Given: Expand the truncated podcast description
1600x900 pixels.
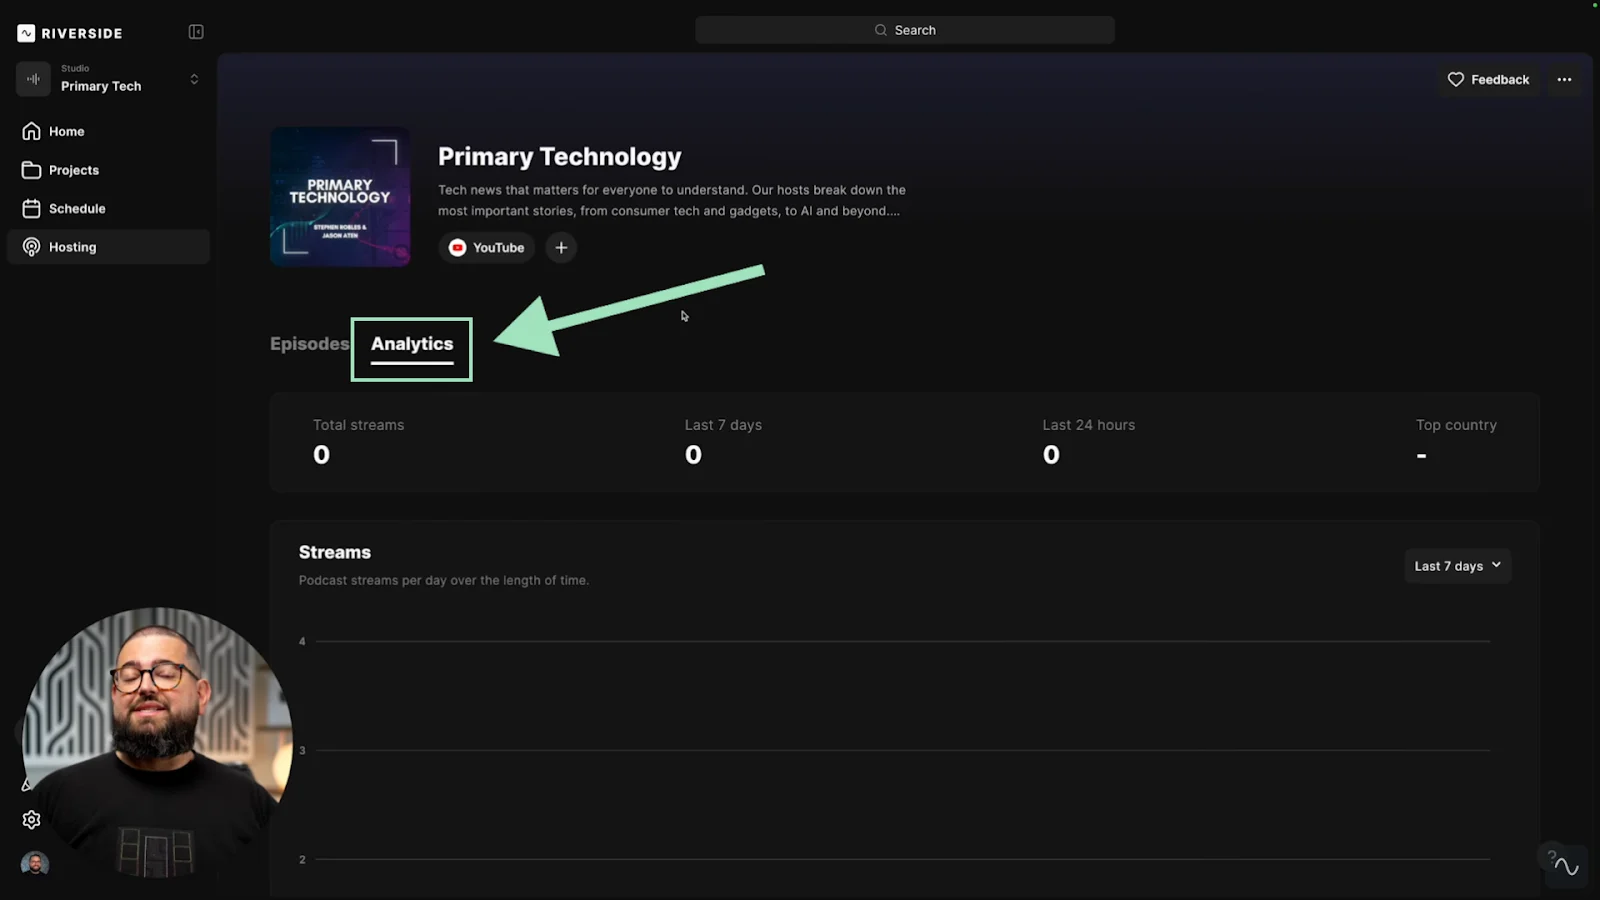Looking at the screenshot, I should [672, 200].
